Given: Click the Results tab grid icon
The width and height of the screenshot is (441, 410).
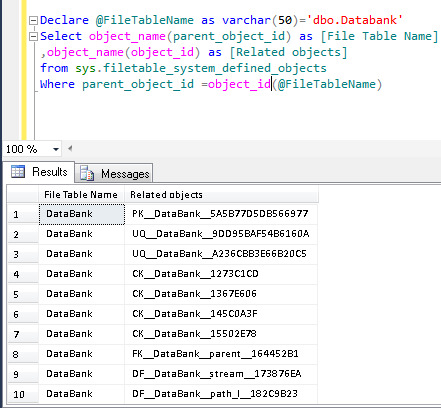Looking at the screenshot, I should point(18,172).
